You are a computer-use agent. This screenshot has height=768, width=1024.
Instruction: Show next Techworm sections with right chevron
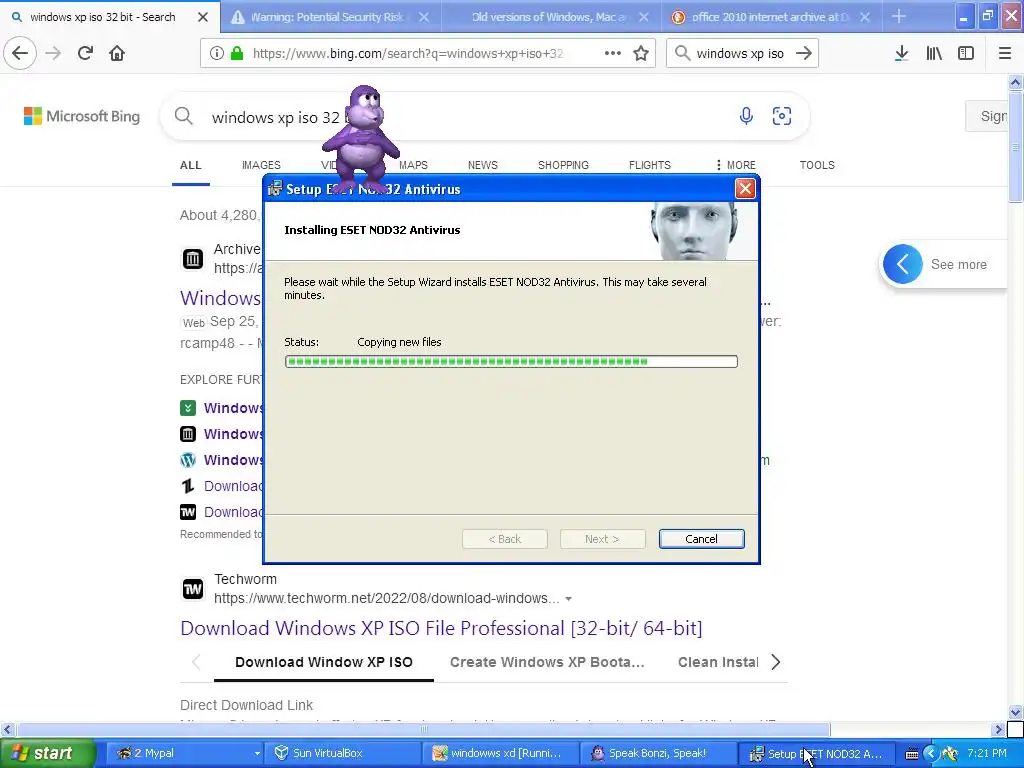pyautogui.click(x=776, y=662)
